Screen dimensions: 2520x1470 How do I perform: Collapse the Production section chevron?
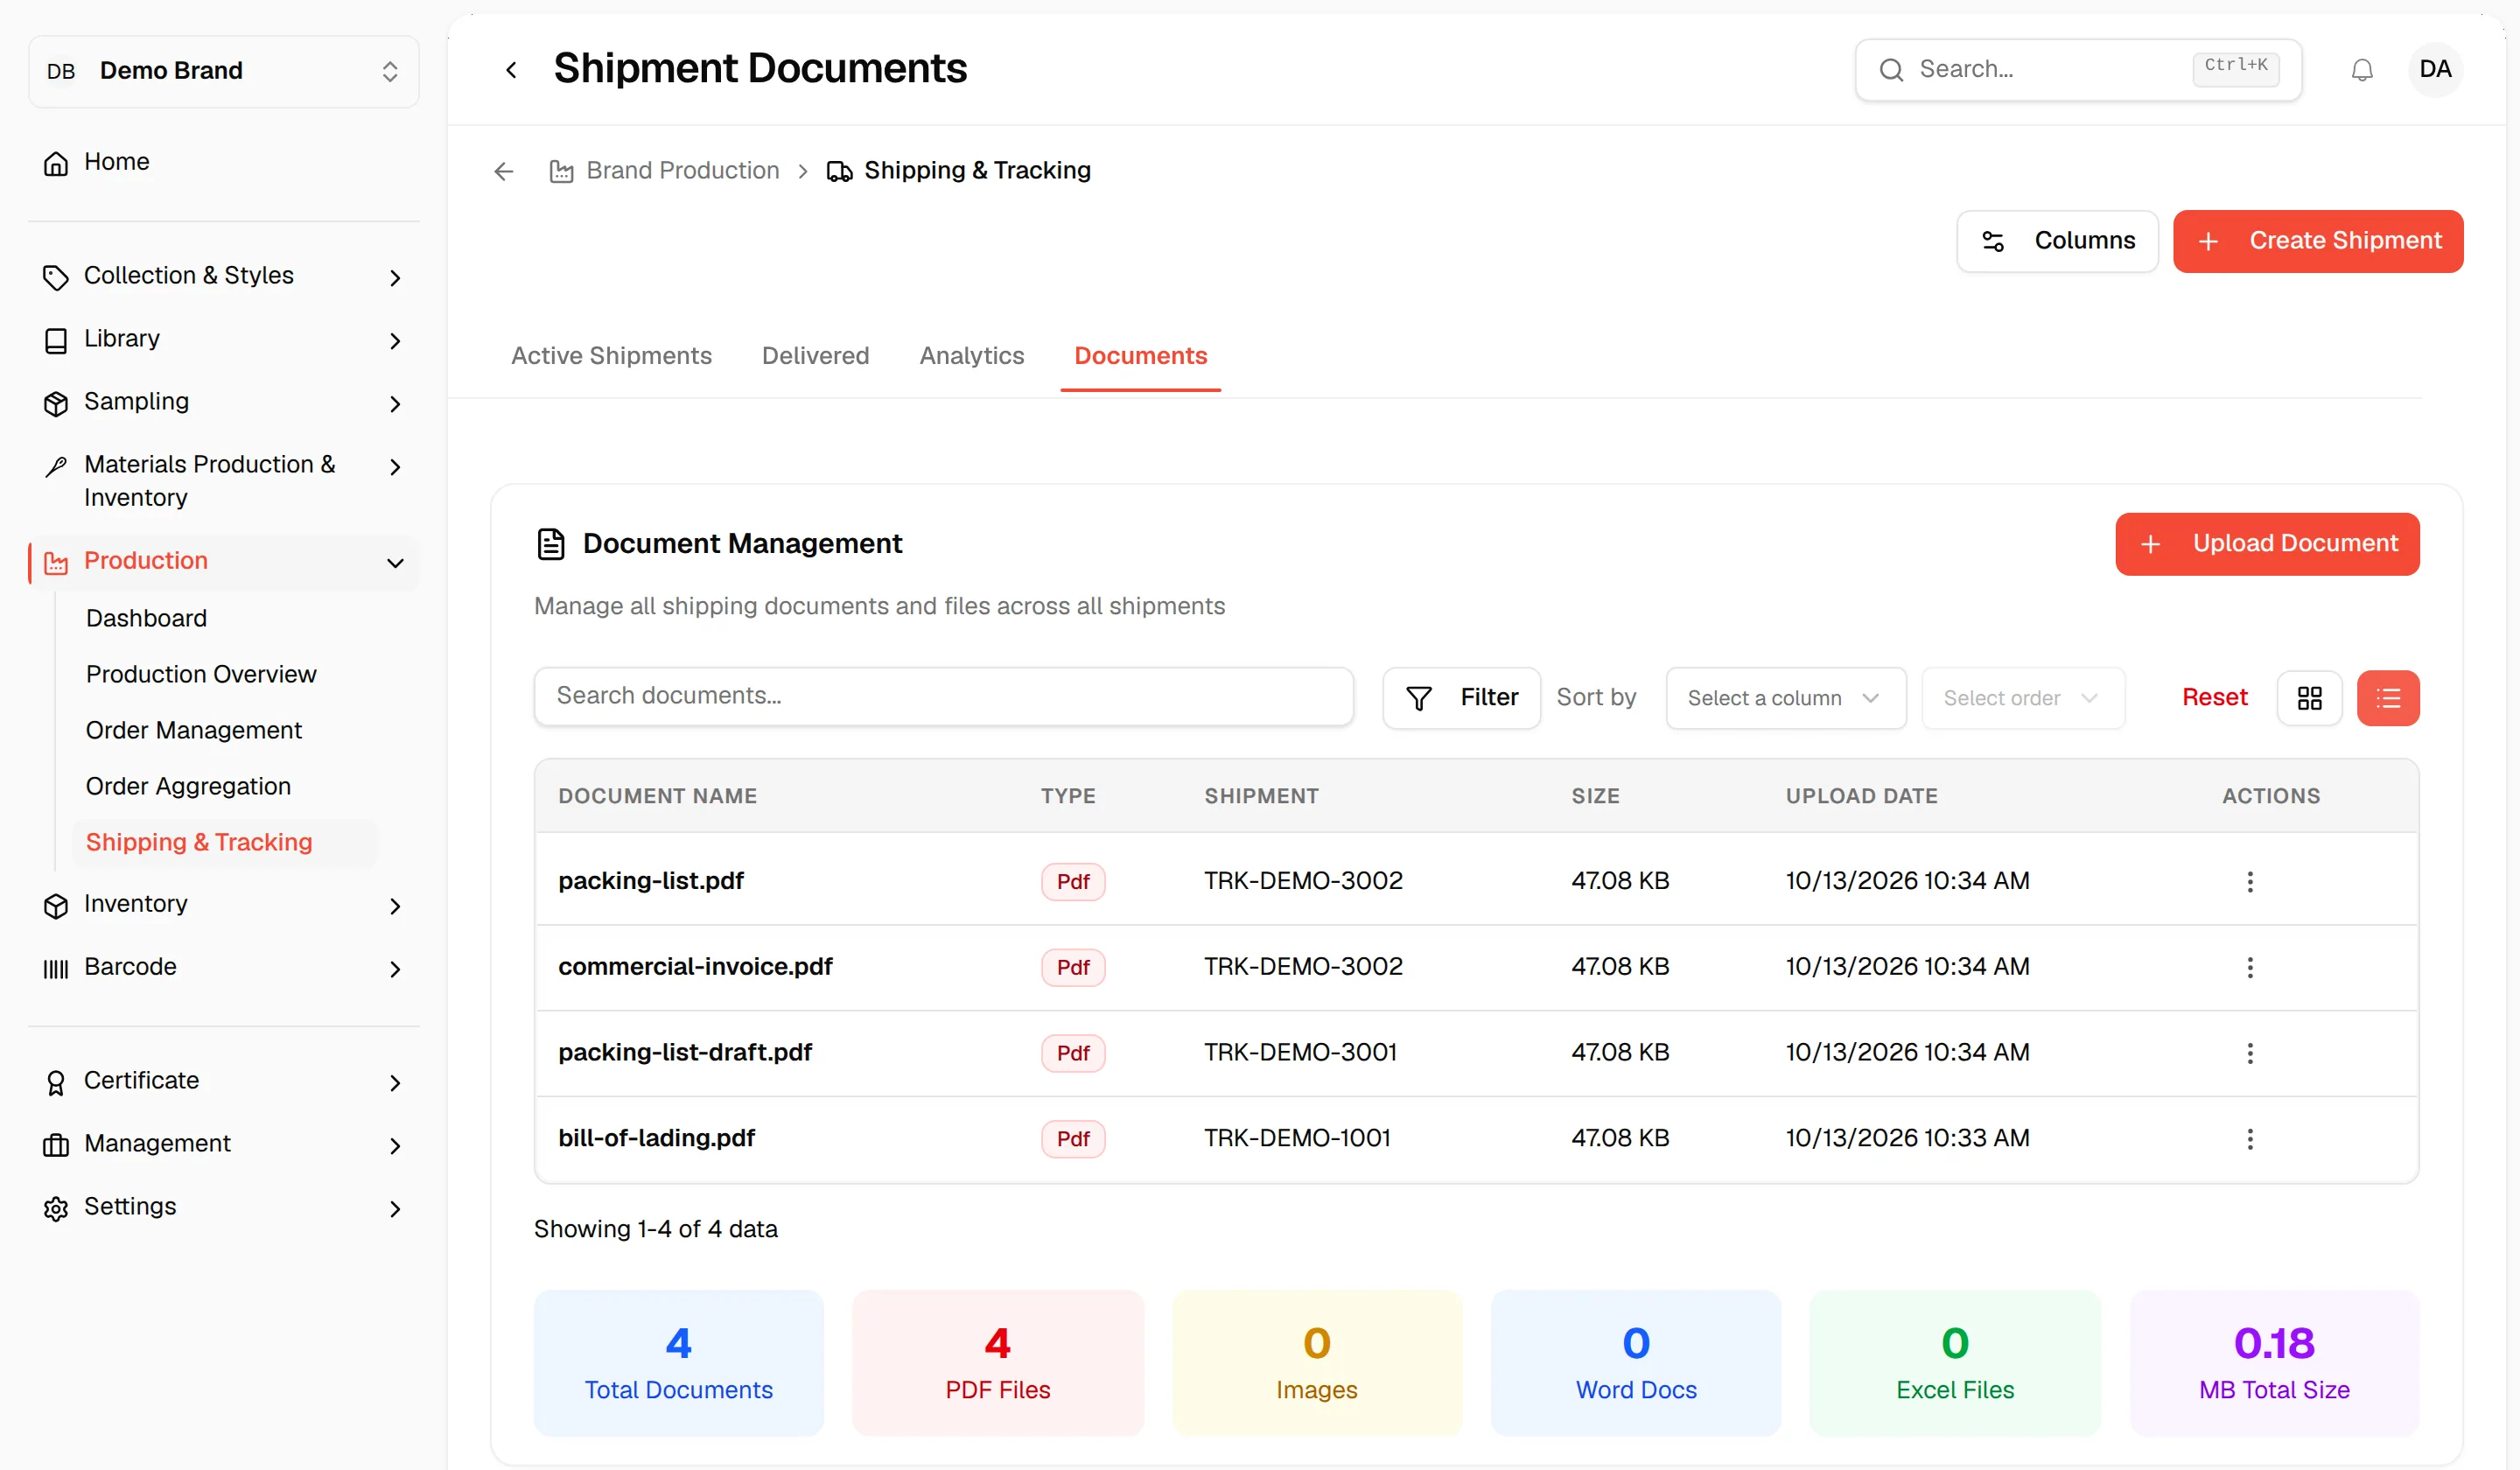coord(395,563)
